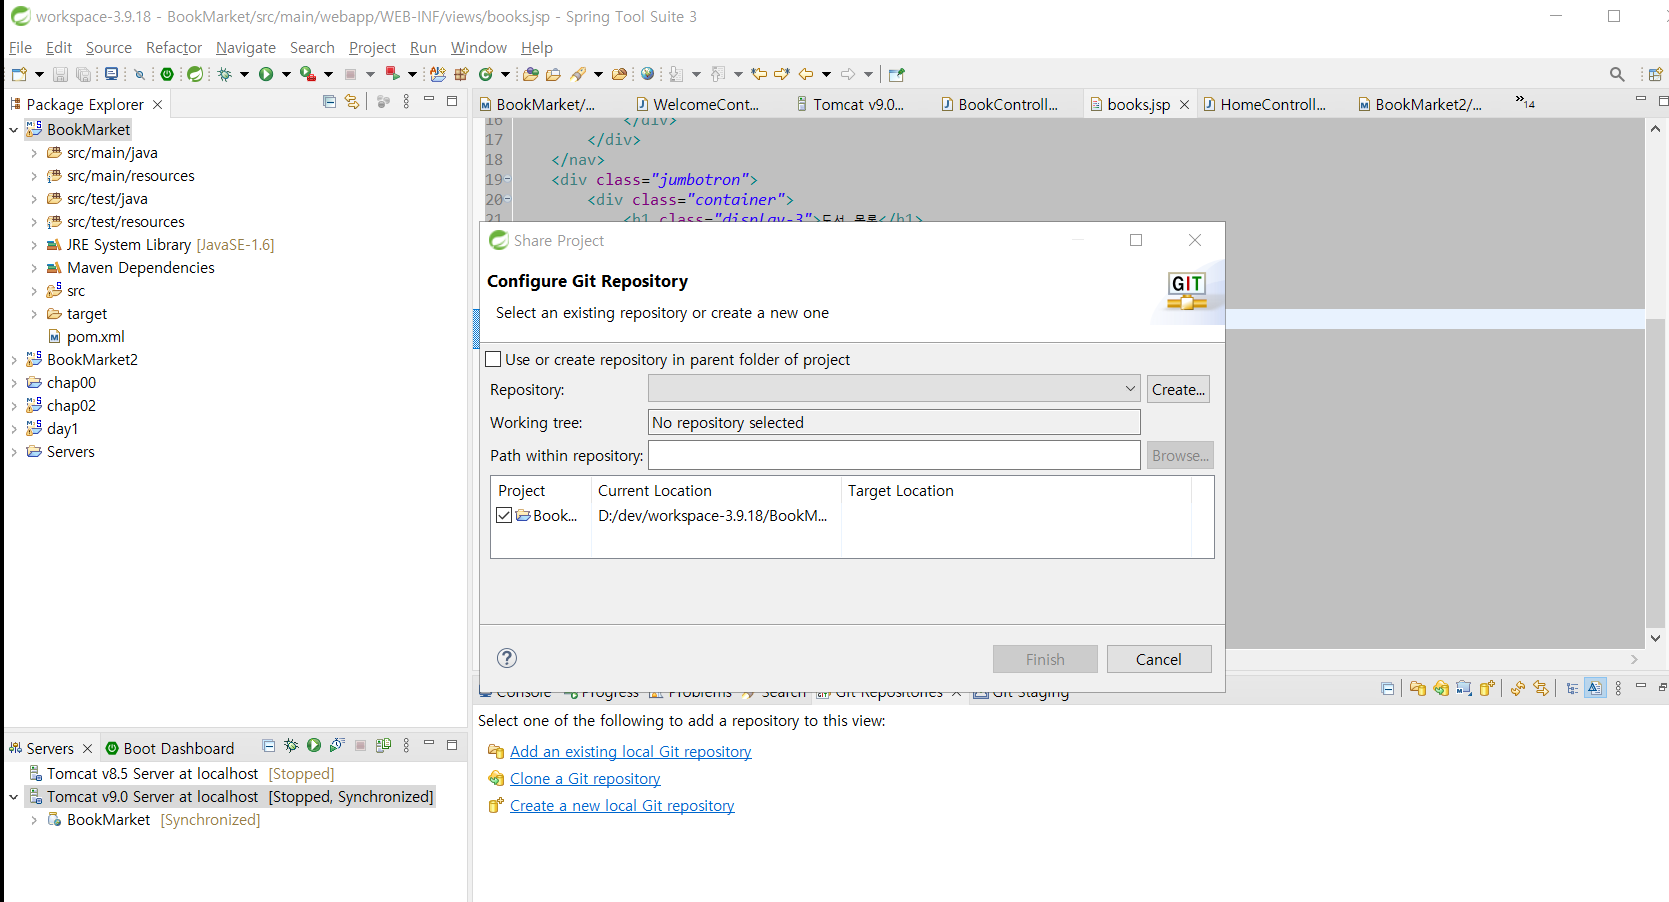Click the Open Type toolbar icon
1669x902 pixels.
tap(530, 74)
